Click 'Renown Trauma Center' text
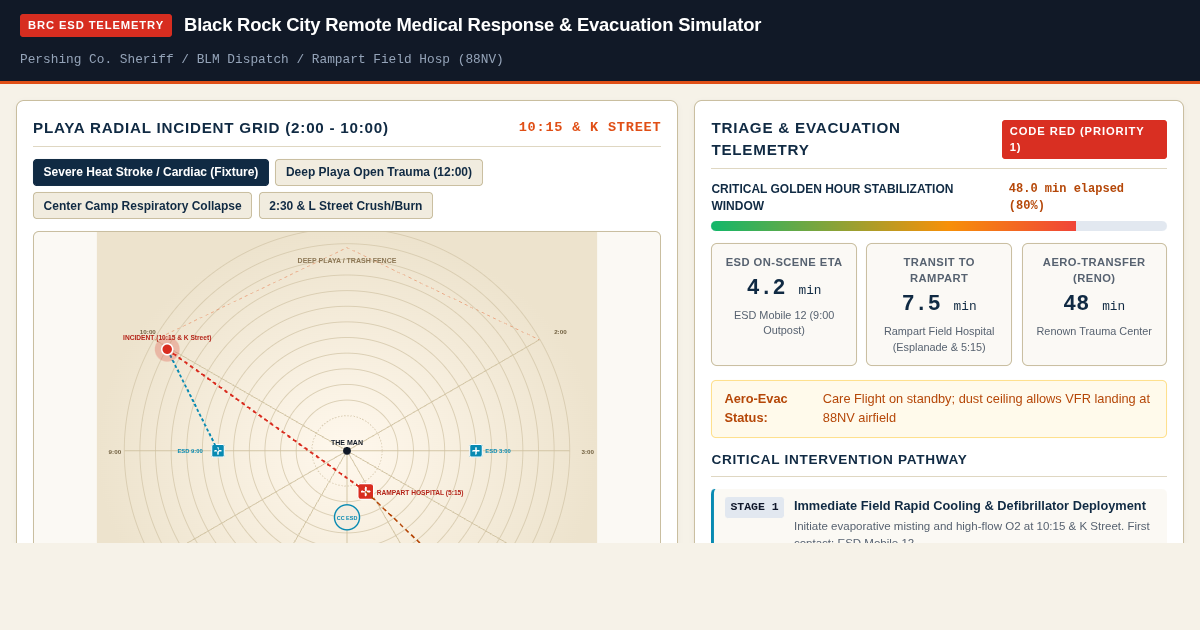The width and height of the screenshot is (1200, 630). pos(1094,331)
